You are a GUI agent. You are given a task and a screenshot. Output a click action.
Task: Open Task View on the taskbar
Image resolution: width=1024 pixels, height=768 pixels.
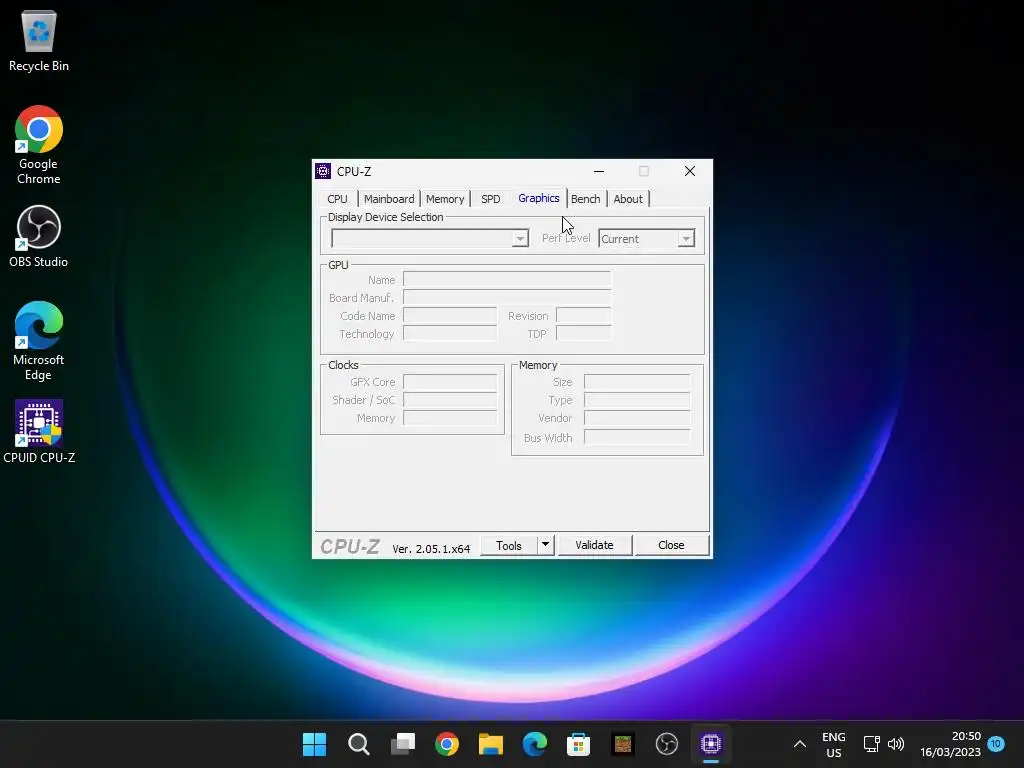tap(402, 744)
